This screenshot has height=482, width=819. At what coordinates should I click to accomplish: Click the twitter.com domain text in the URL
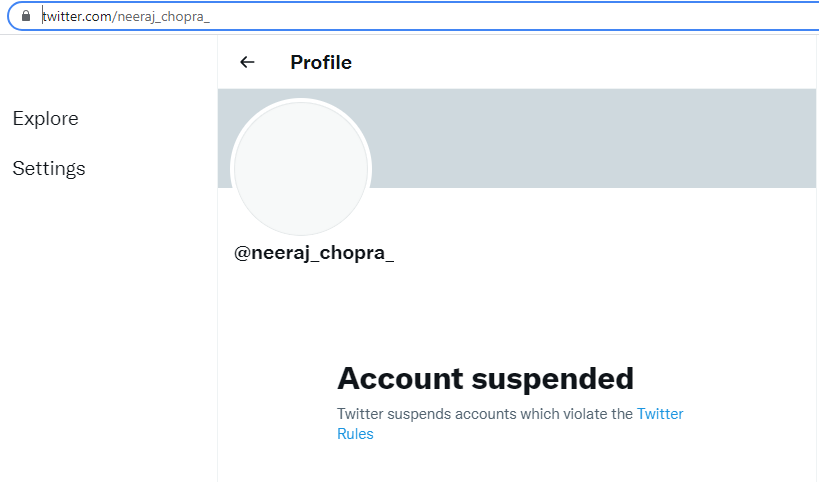(77, 17)
